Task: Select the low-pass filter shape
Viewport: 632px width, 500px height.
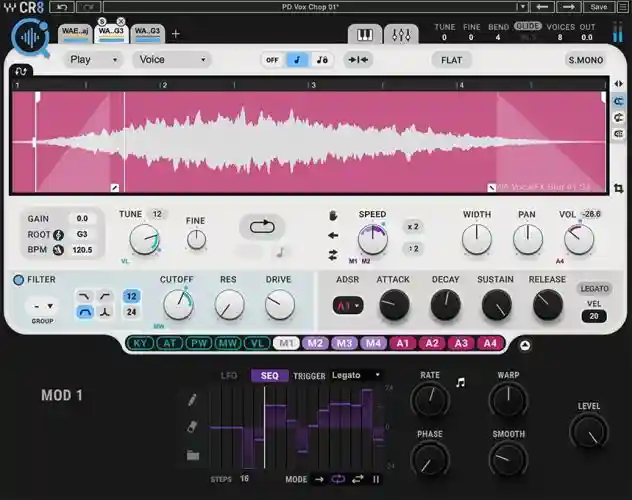Action: point(84,297)
